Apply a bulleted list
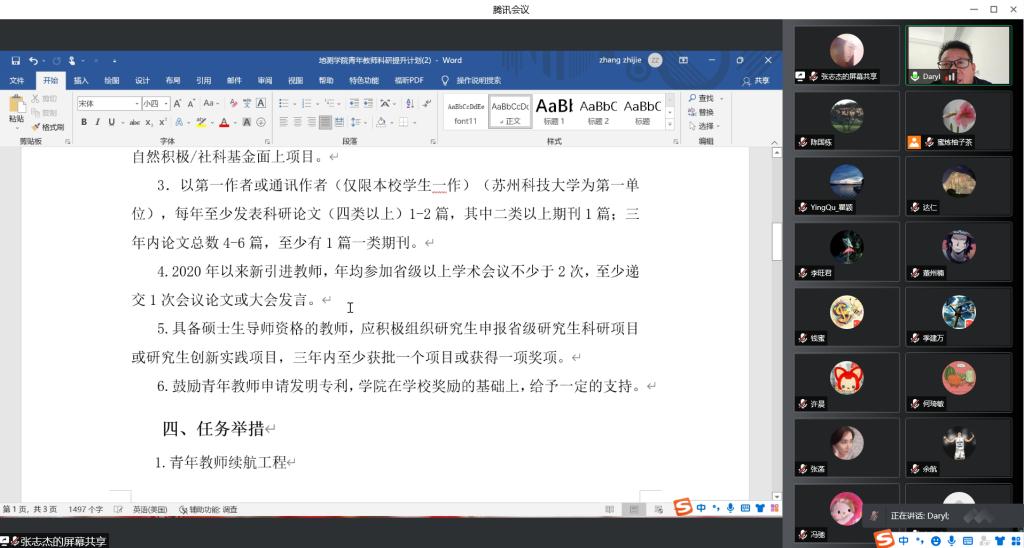The width and height of the screenshot is (1024, 548). [x=283, y=103]
